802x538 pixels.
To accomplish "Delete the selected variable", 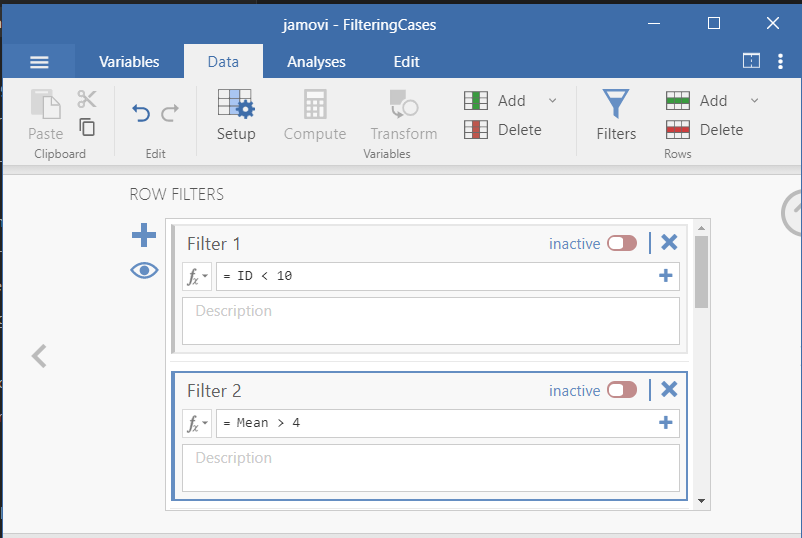I will point(503,130).
